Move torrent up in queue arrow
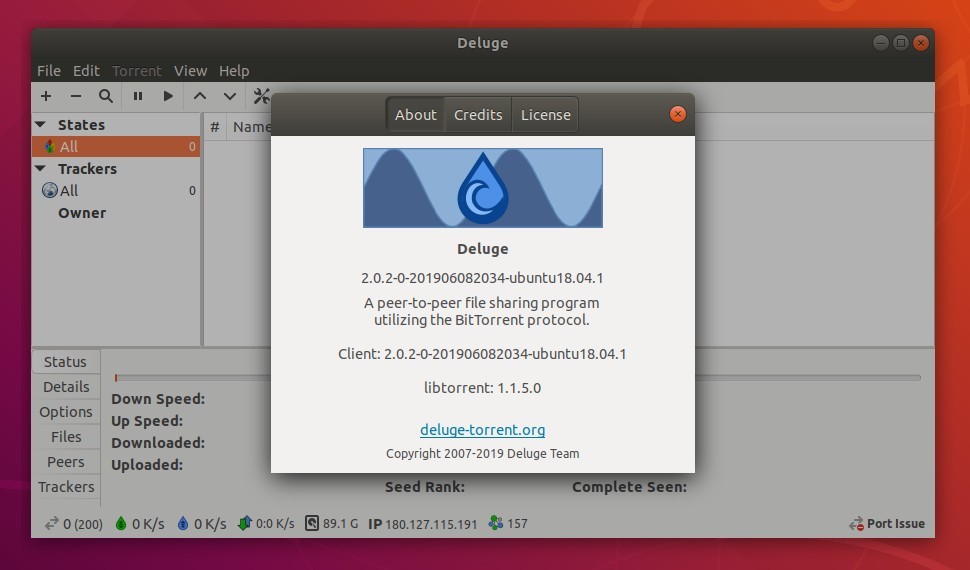 [x=199, y=96]
